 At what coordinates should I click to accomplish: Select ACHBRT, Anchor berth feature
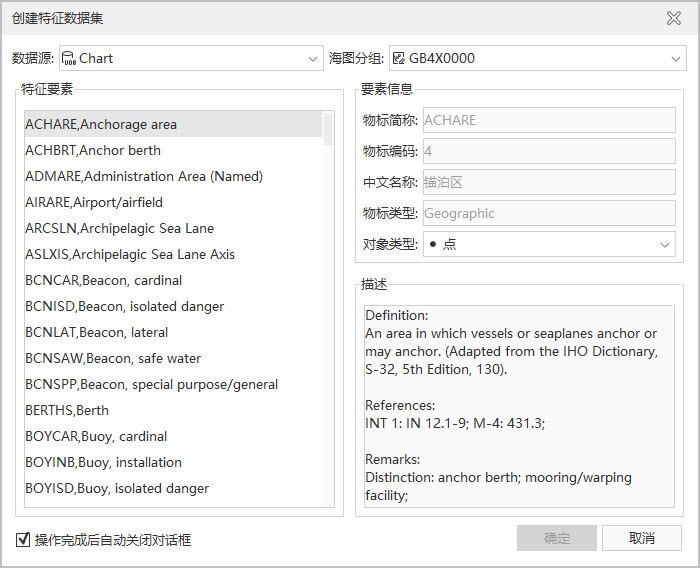coord(93,151)
